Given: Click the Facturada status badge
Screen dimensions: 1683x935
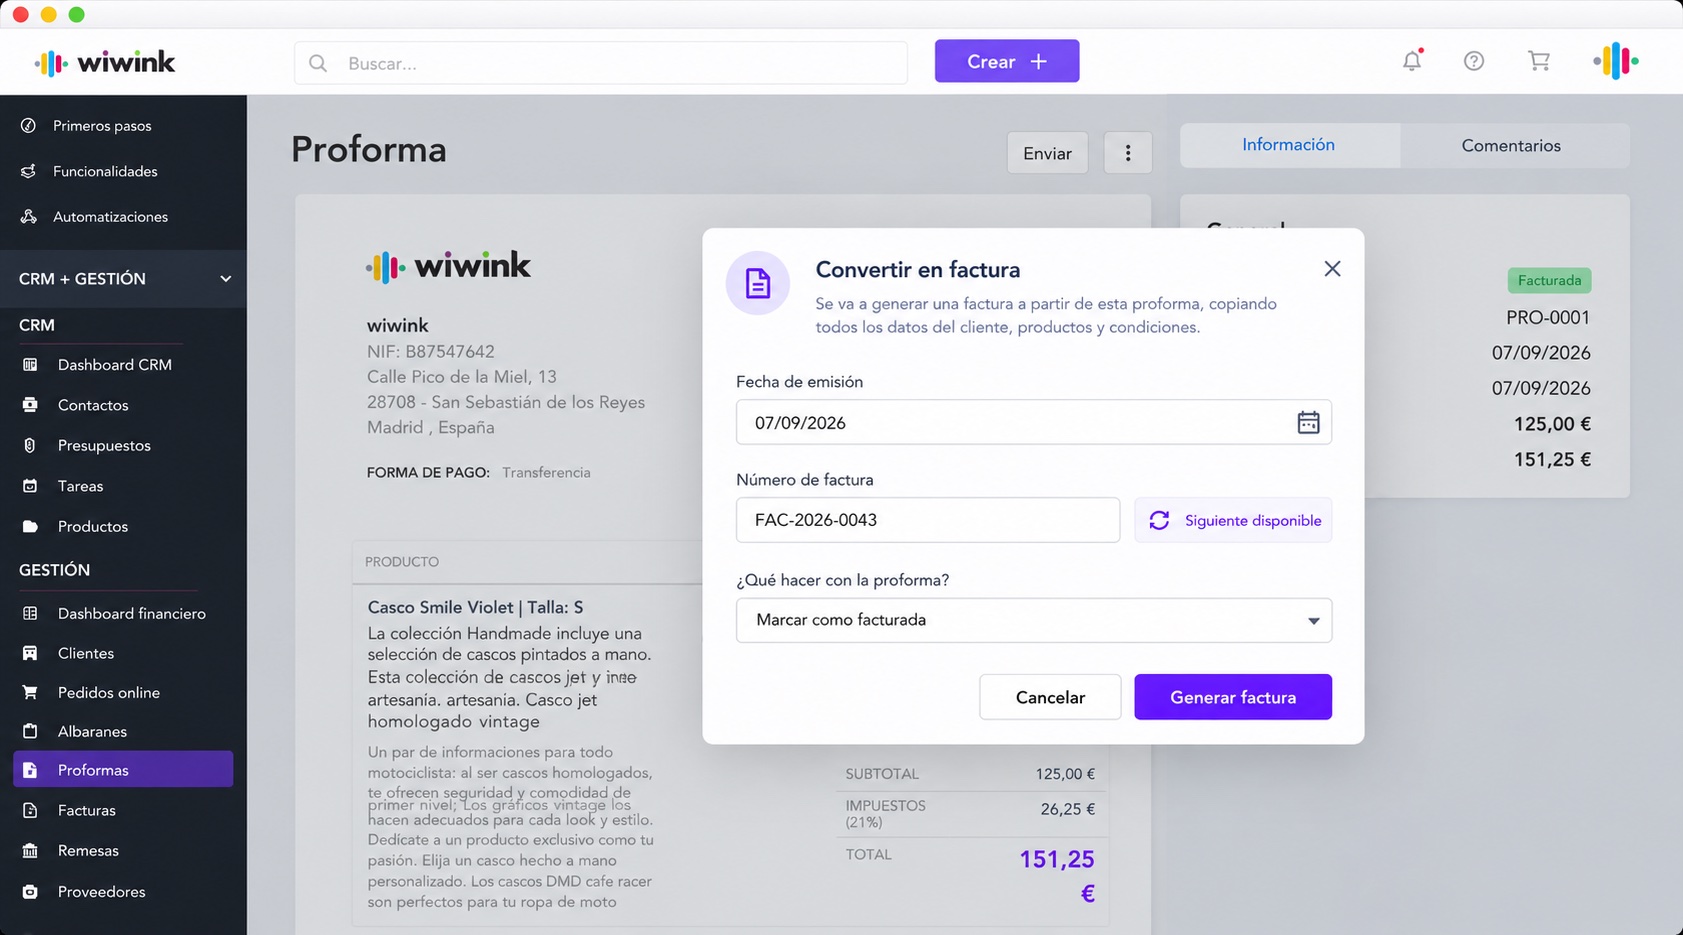Looking at the screenshot, I should click(1549, 280).
